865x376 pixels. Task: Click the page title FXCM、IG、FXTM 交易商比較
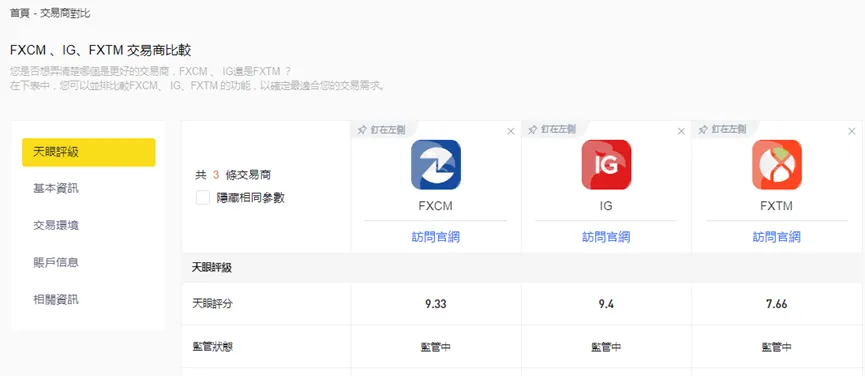pos(100,51)
